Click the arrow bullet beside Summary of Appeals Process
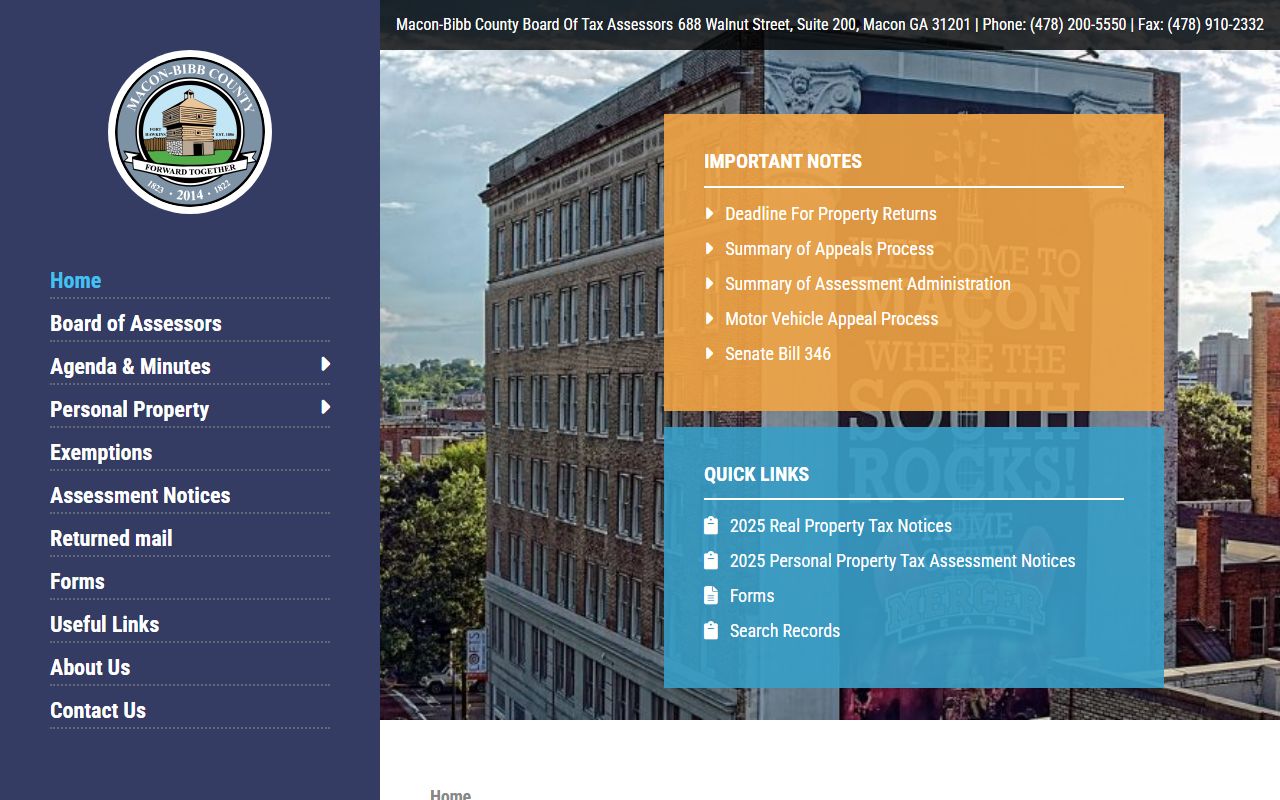1280x800 pixels. (709, 249)
